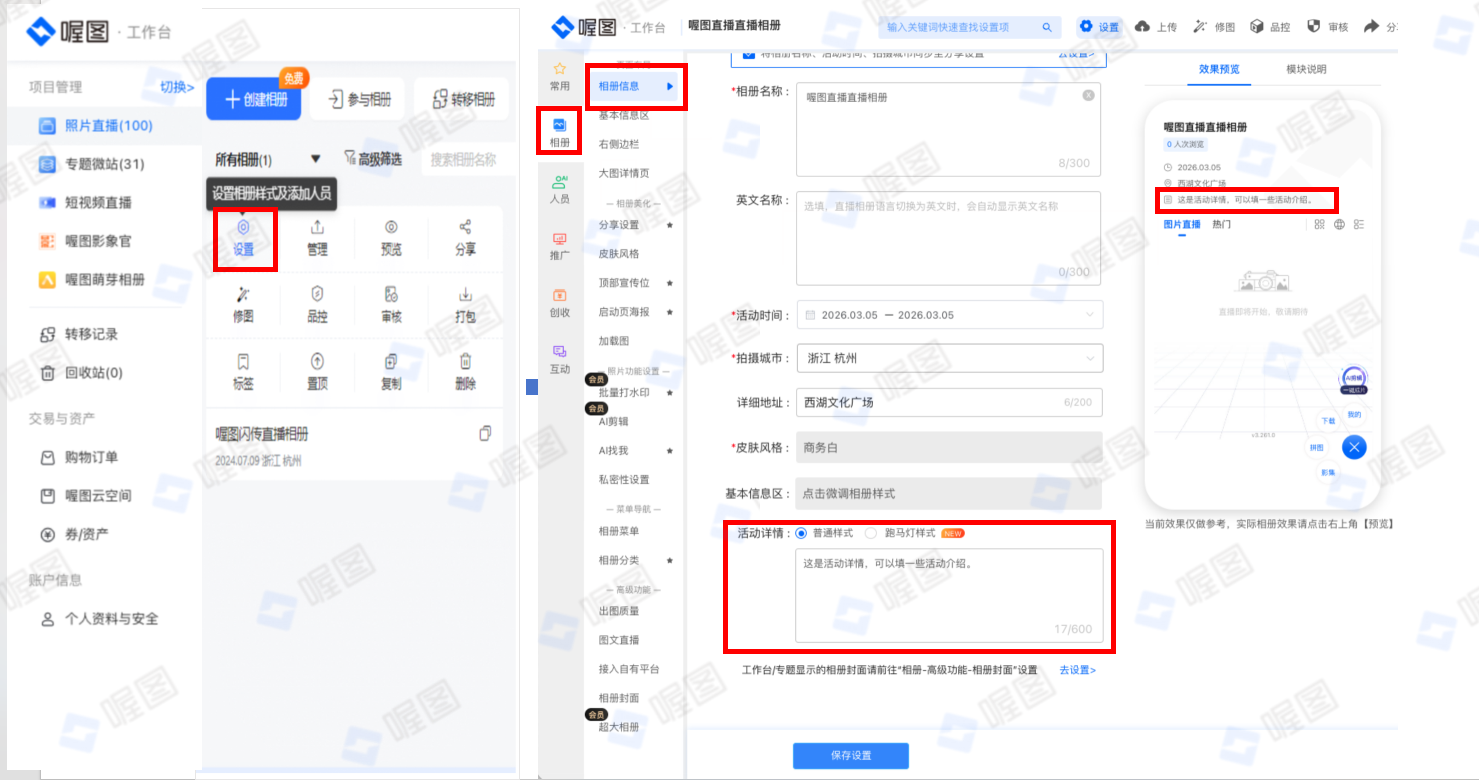Switch to the 模块说明 tab
This screenshot has width=1479, height=780.
coord(1306,69)
